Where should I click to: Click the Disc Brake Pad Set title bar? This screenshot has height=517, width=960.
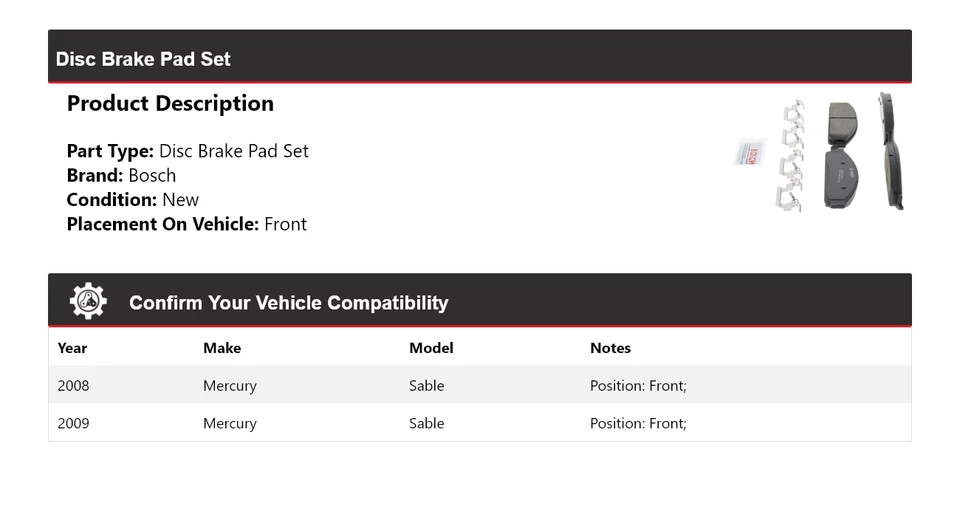point(143,59)
